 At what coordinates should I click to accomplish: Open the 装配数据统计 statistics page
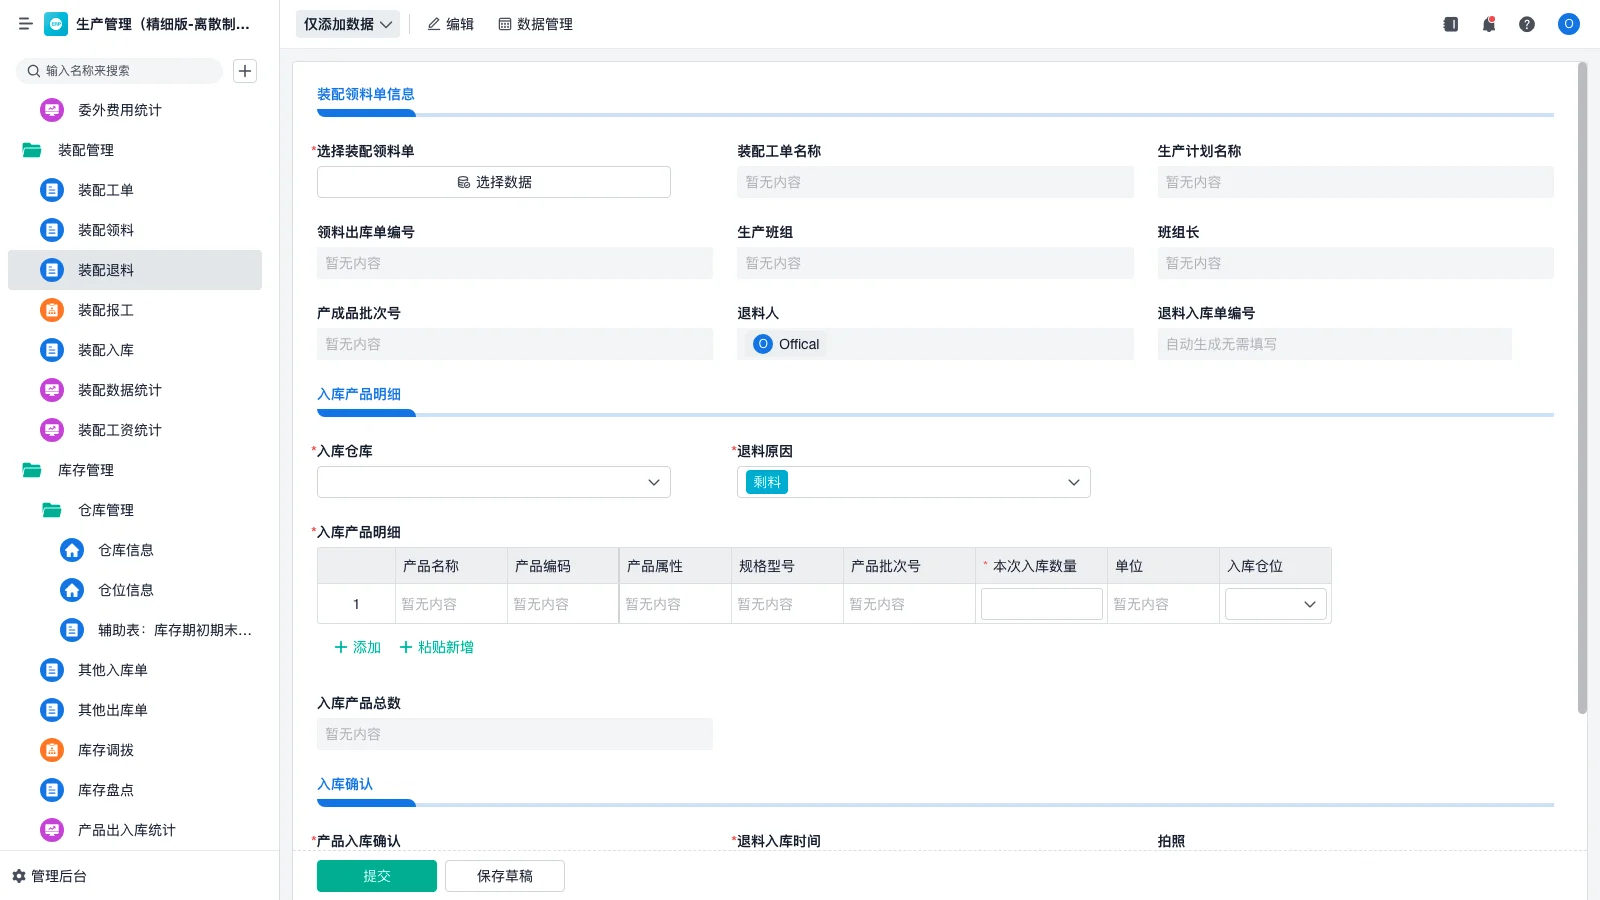point(118,390)
